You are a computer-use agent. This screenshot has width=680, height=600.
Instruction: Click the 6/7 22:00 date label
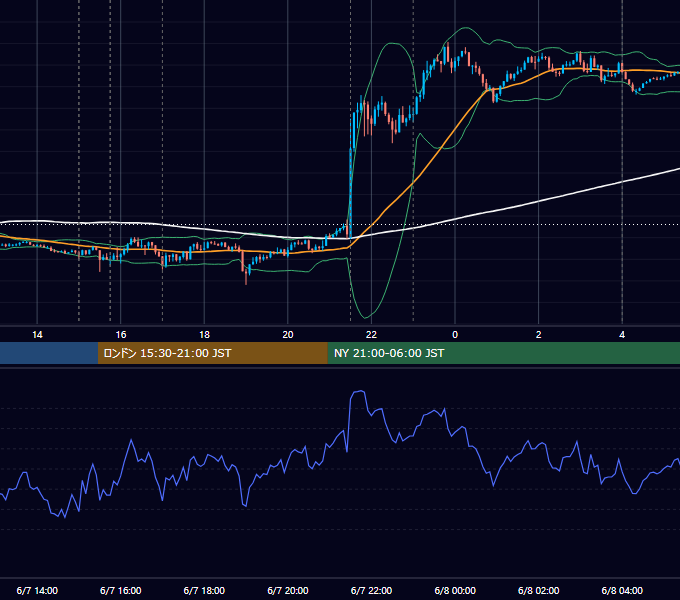click(371, 590)
